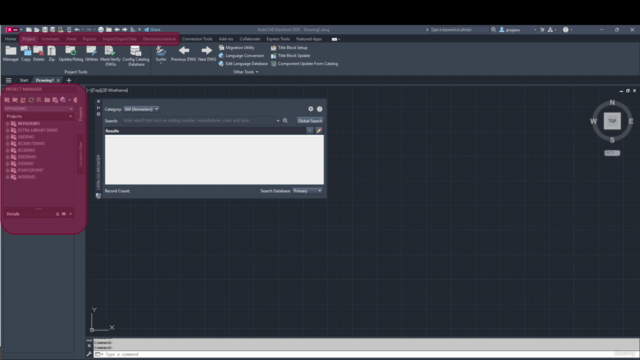Switch to the Schematic ribbon tab
Screen dimensions: 640x360
click(51, 39)
